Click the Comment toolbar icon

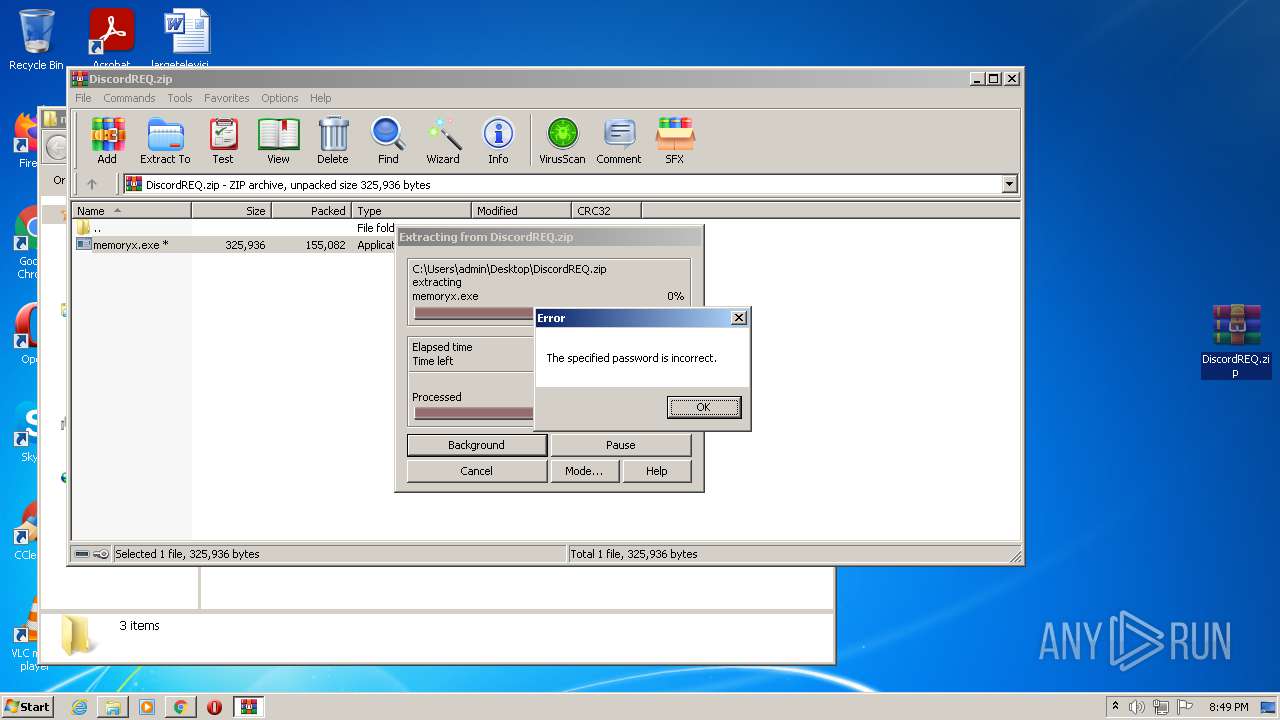point(619,141)
